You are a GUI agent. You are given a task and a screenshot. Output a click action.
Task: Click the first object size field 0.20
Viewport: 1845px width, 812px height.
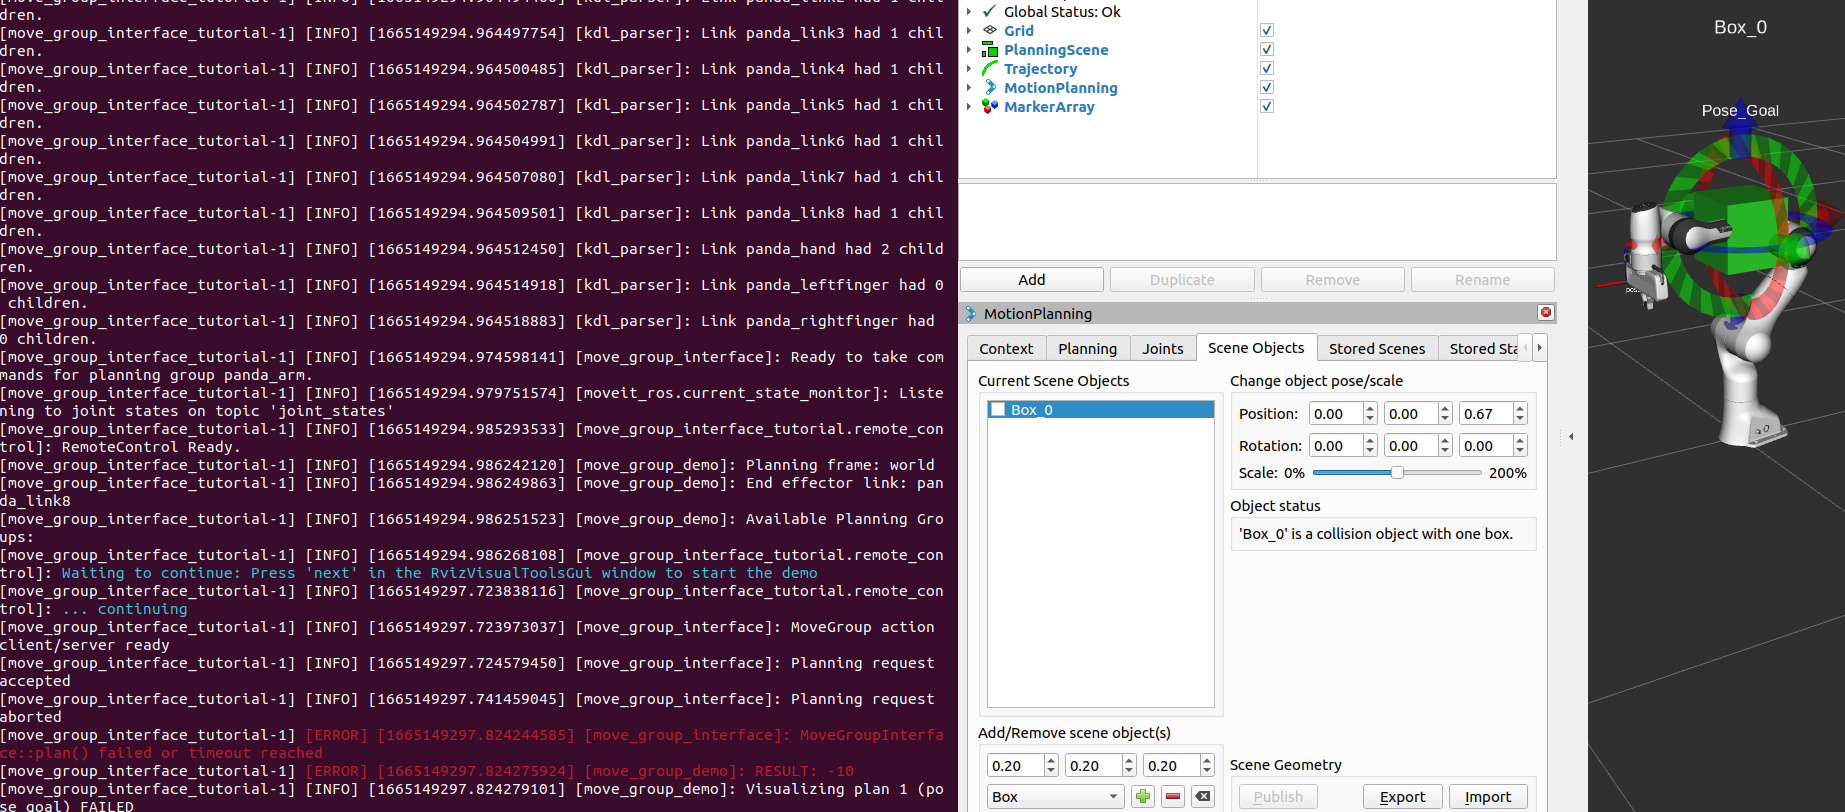[1016, 766]
